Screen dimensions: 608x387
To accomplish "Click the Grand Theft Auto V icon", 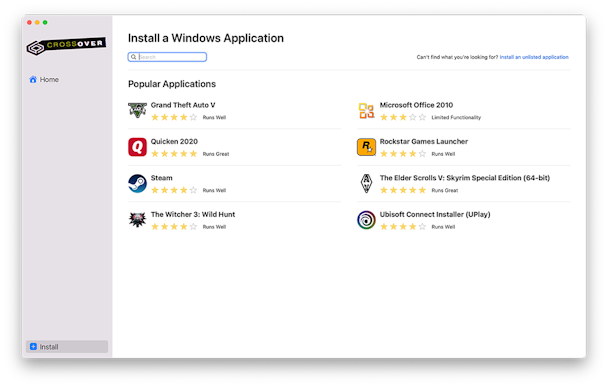I will pyautogui.click(x=137, y=110).
